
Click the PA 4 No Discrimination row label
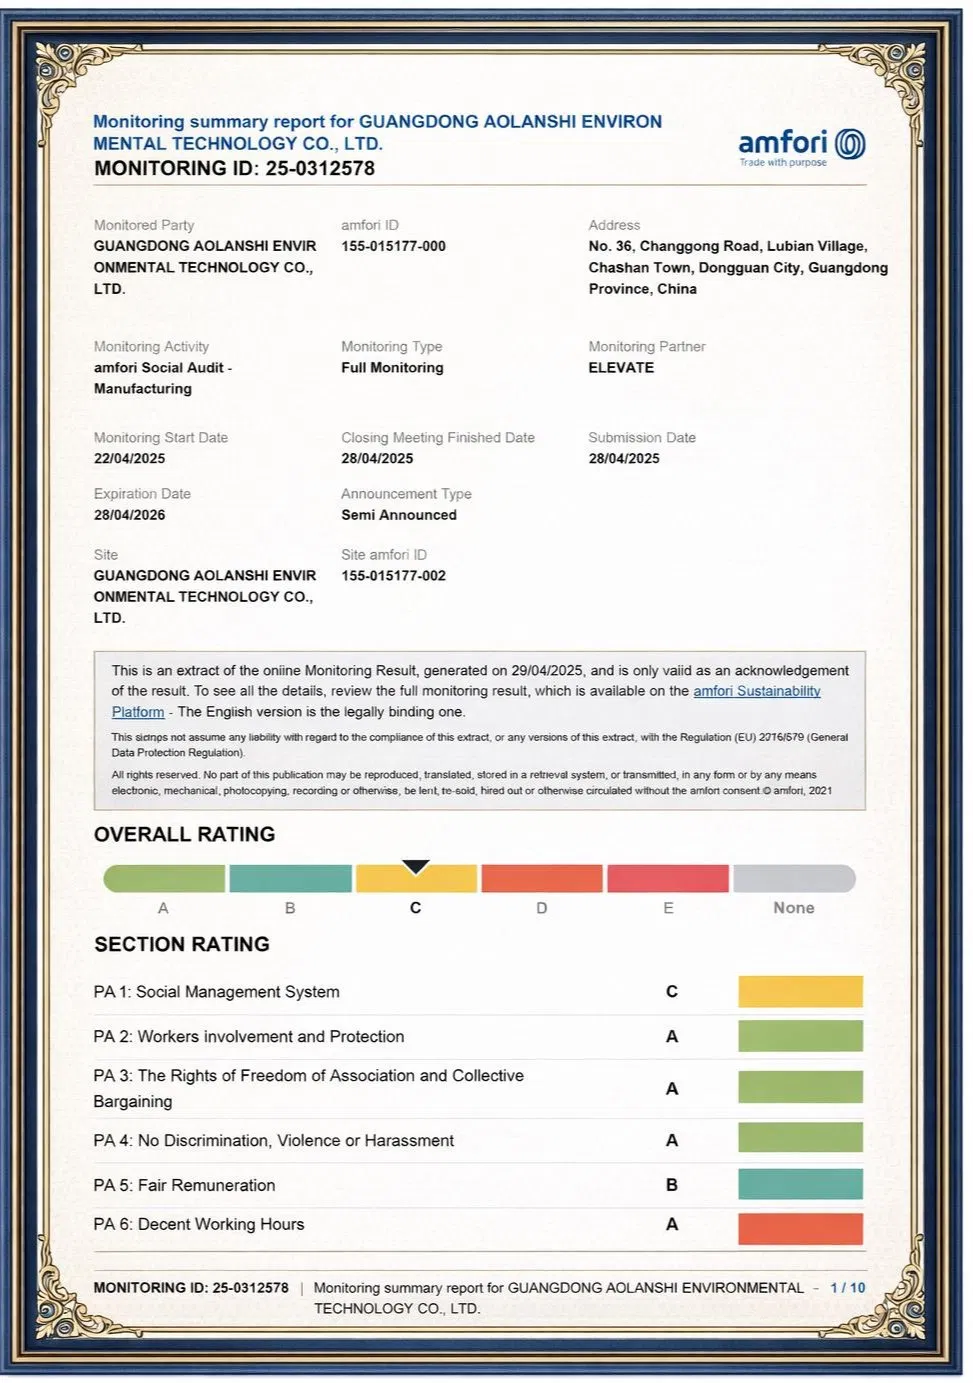[273, 1140]
